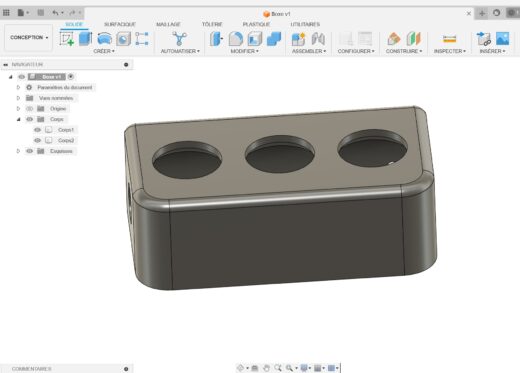Pick the Revolve tool icon
The image size is (520, 373).
[x=104, y=39]
